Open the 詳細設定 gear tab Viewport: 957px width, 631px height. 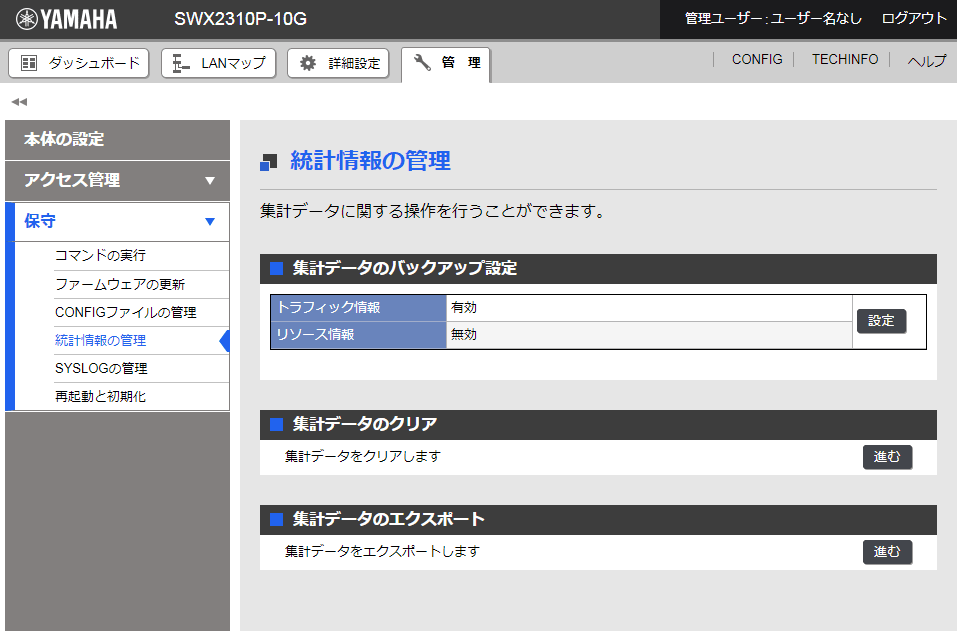(x=338, y=63)
